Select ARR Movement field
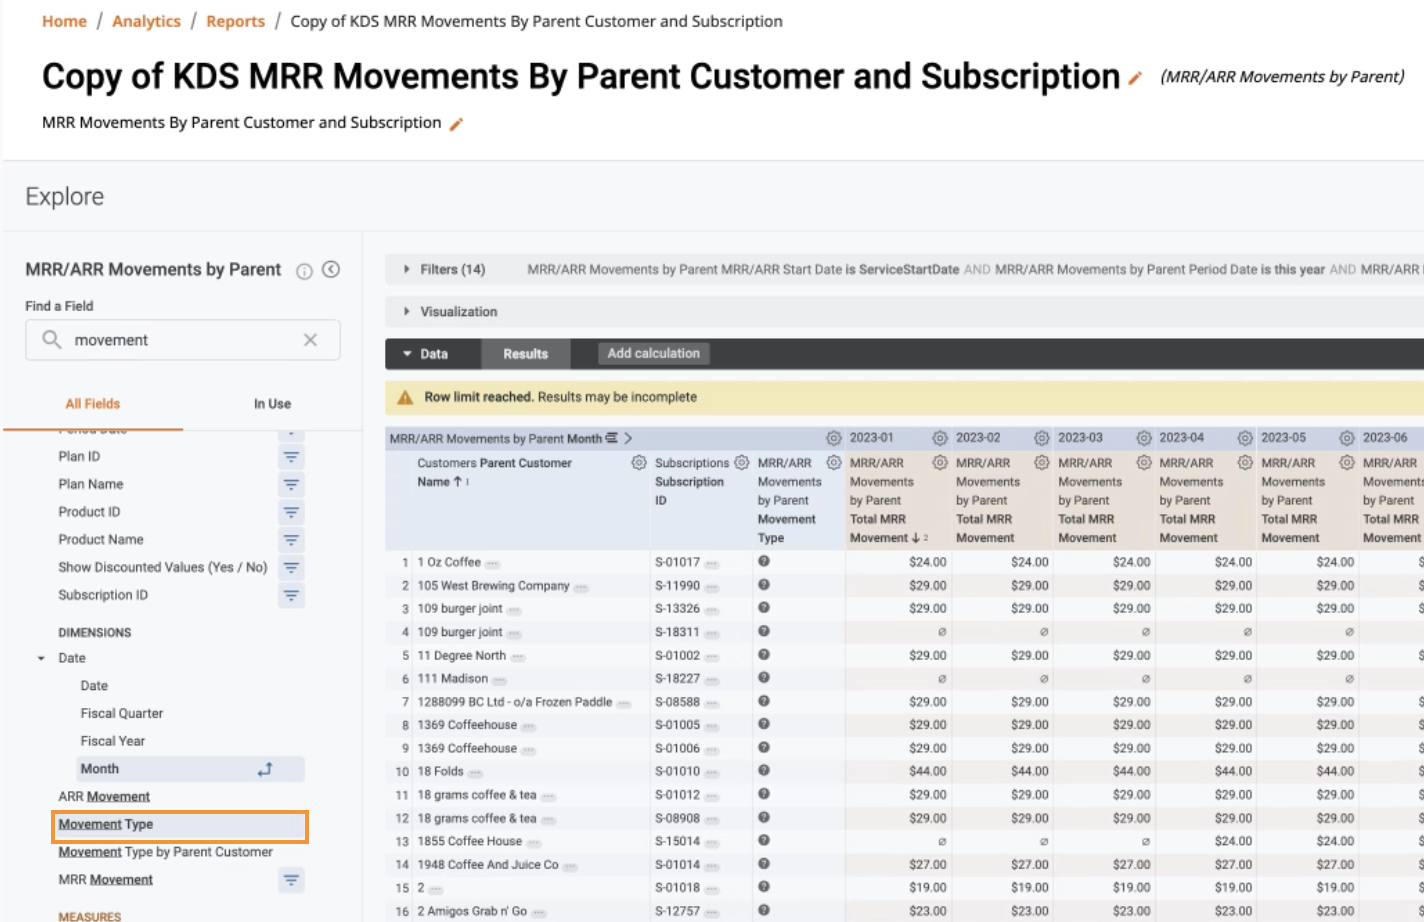The image size is (1424, 922). pos(104,797)
